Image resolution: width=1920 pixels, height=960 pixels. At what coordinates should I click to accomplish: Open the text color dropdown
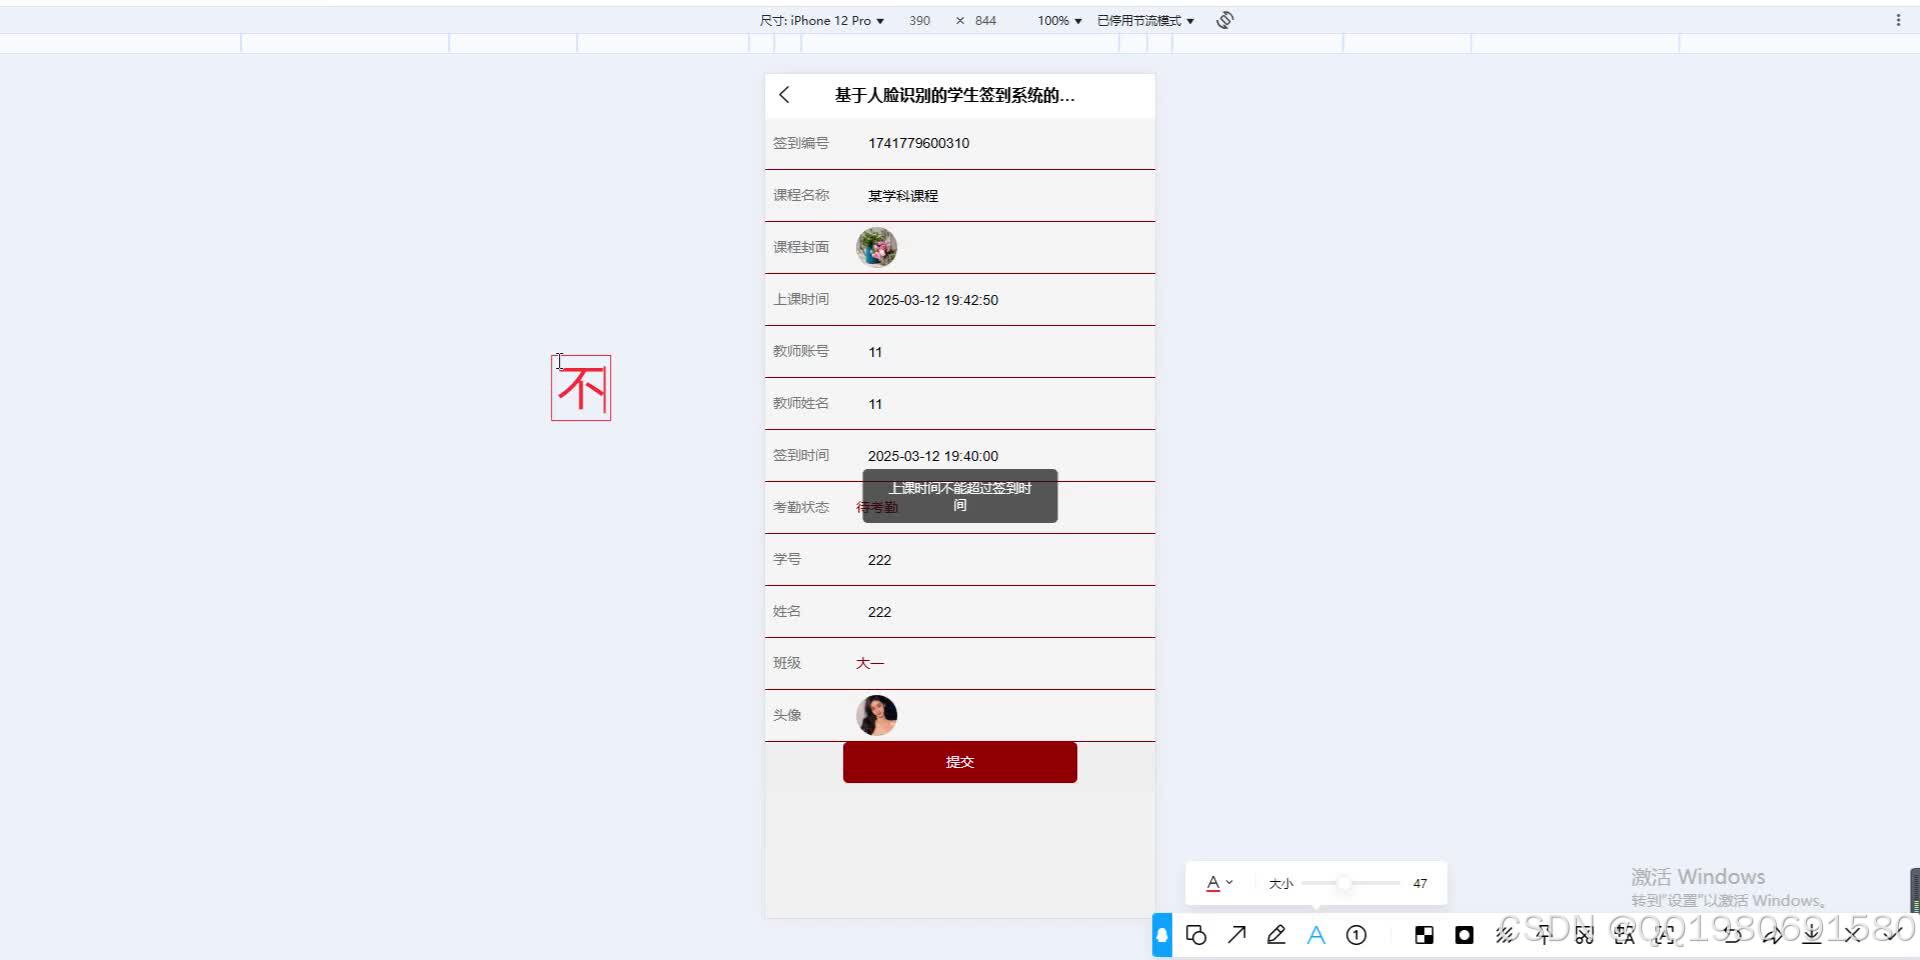pos(1218,883)
